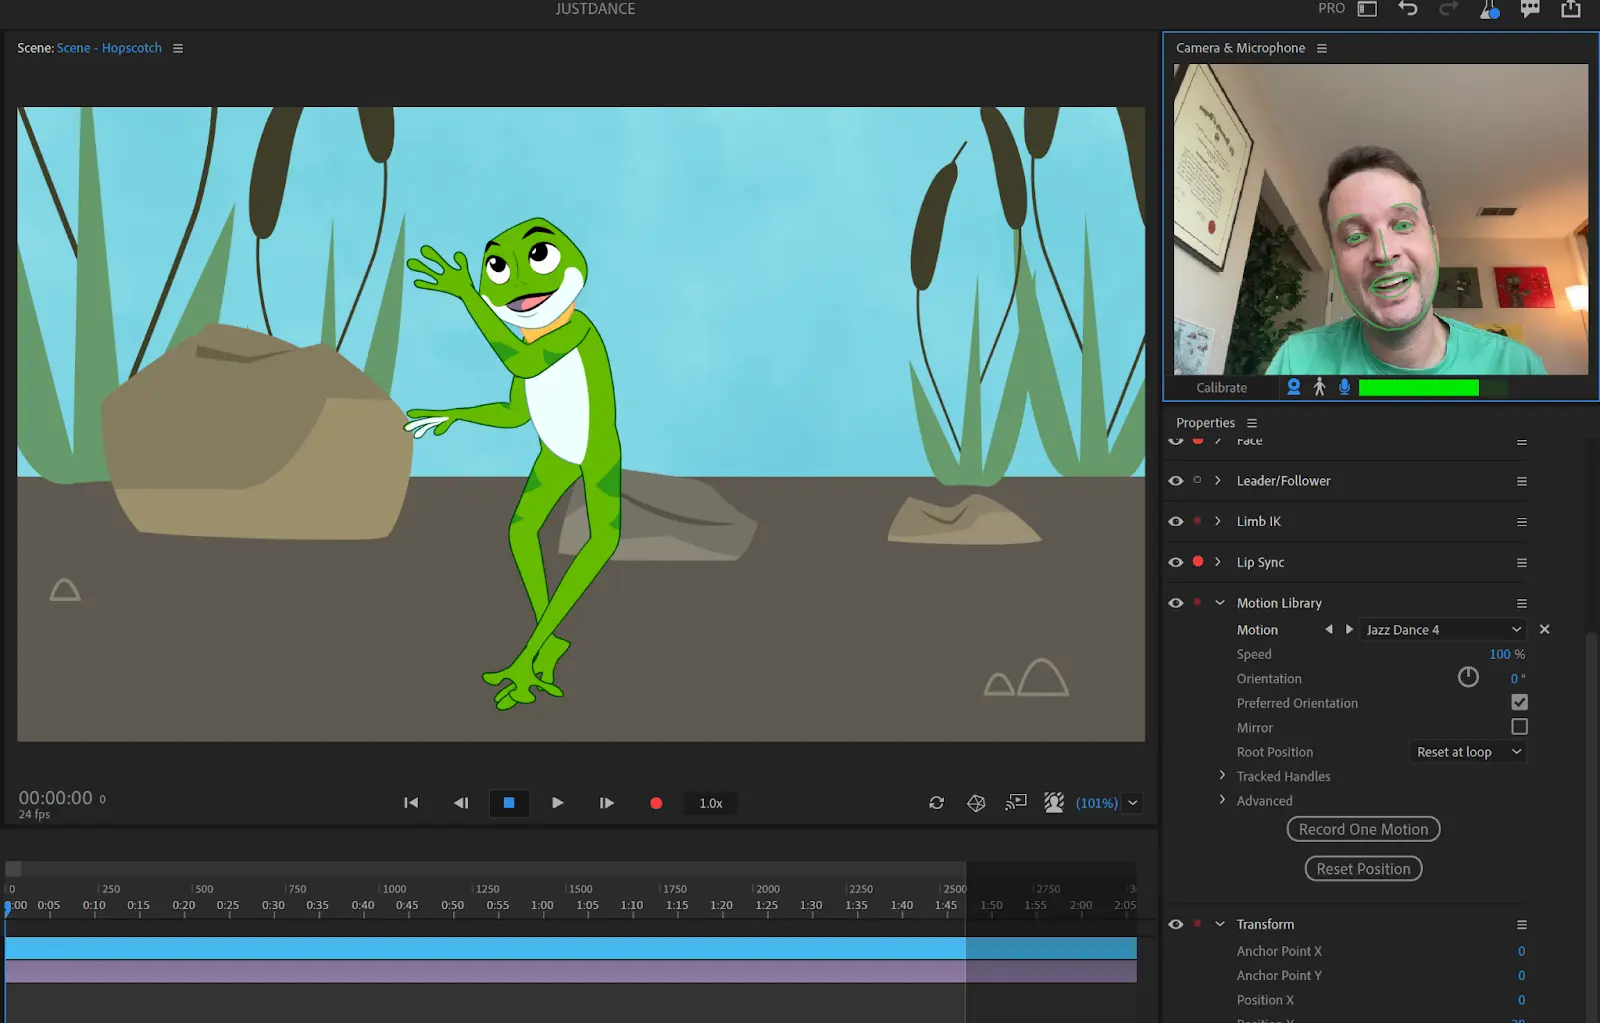Click the diamond-shaped rig icon beside the refresh icon
This screenshot has height=1023, width=1600.
(975, 802)
